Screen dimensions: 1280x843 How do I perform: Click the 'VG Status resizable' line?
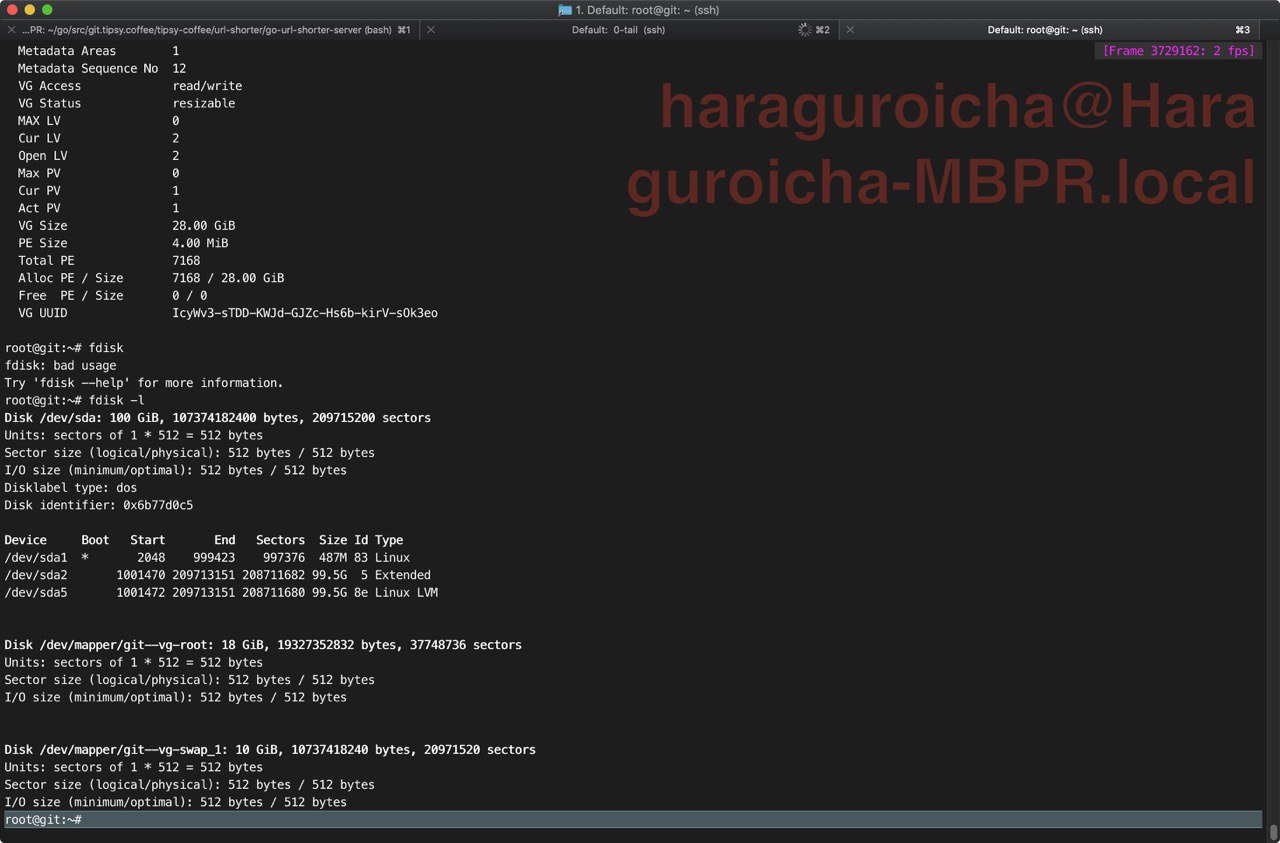(127, 103)
